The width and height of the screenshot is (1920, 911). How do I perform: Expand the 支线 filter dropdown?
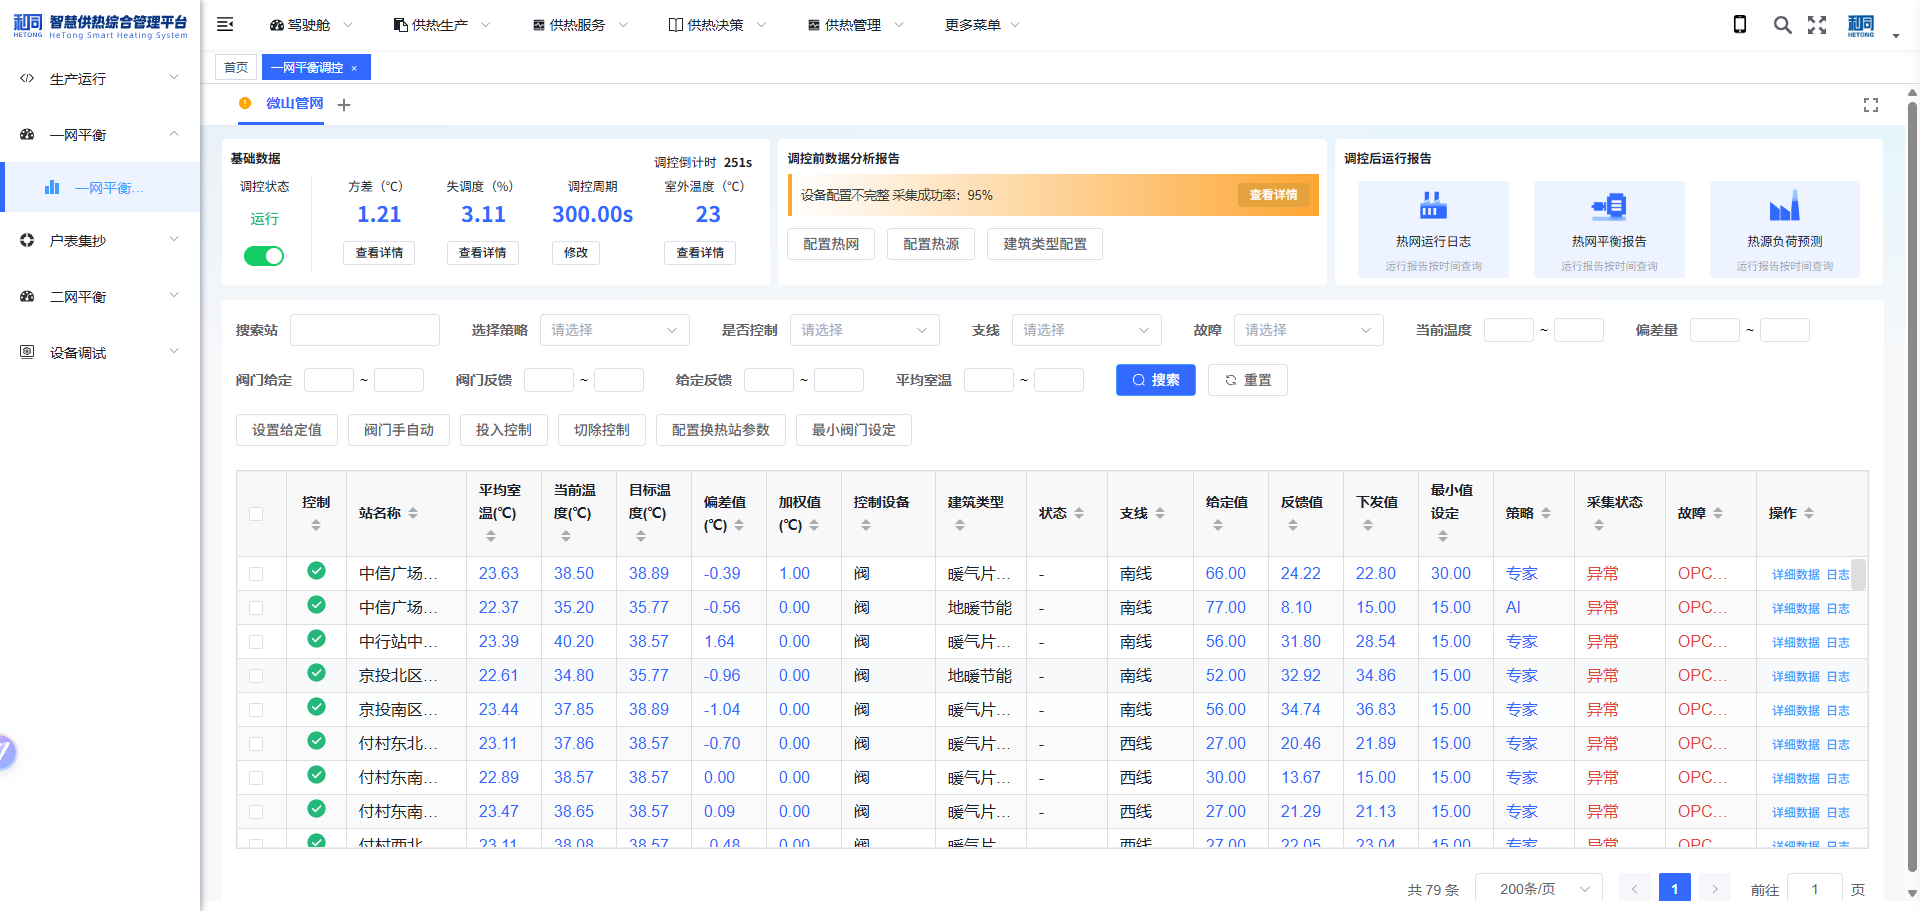click(1086, 329)
